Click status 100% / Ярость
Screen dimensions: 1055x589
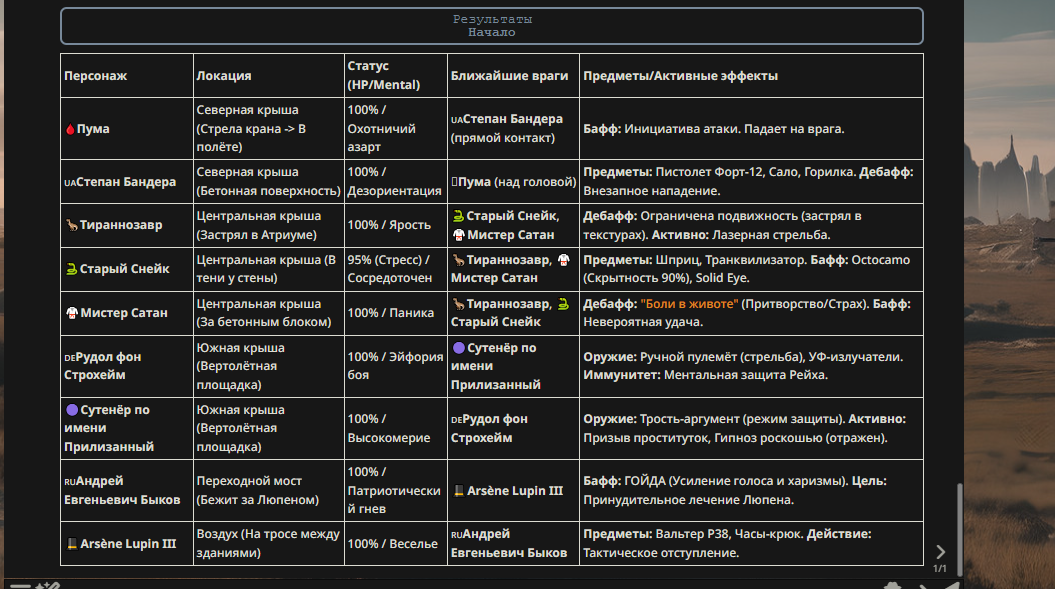tap(389, 225)
